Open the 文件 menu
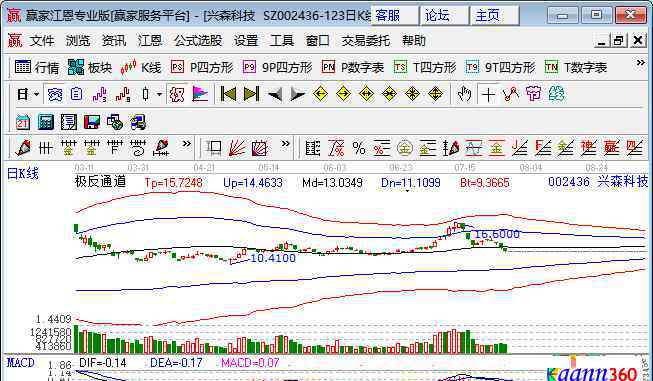 tap(42, 40)
